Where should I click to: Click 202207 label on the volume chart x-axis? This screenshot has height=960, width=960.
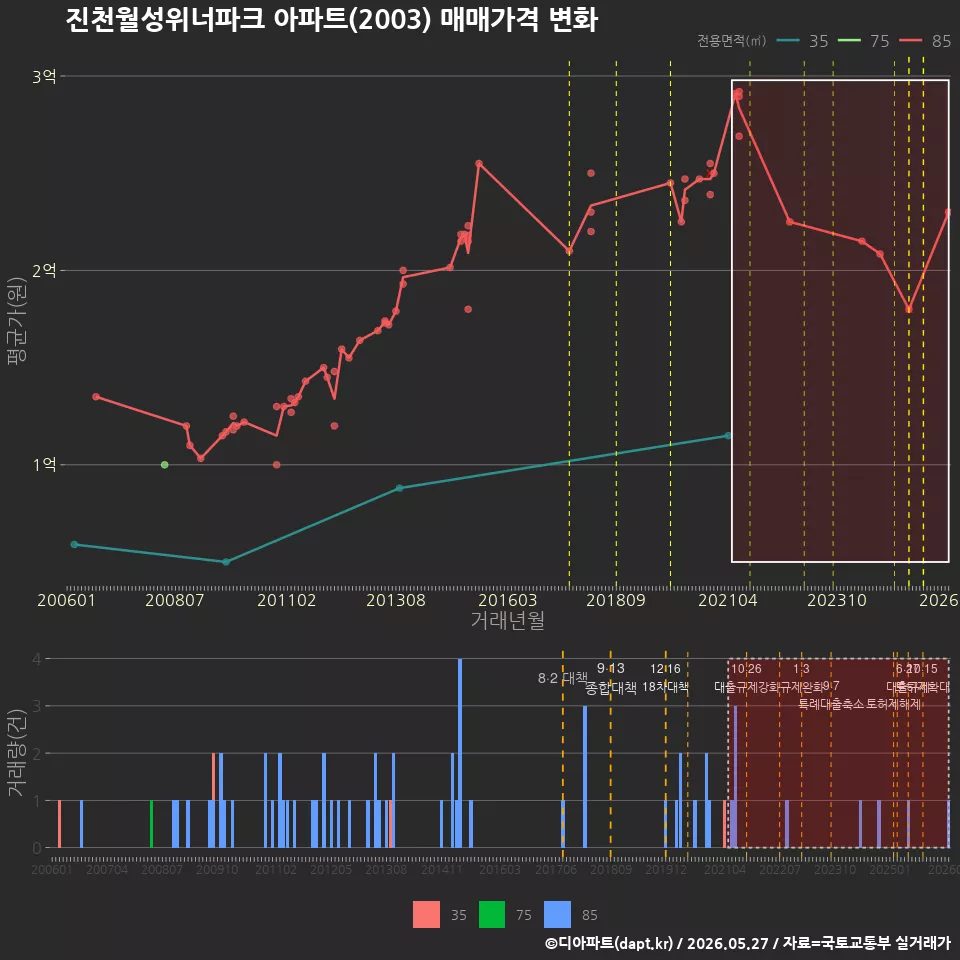pyautogui.click(x=779, y=869)
